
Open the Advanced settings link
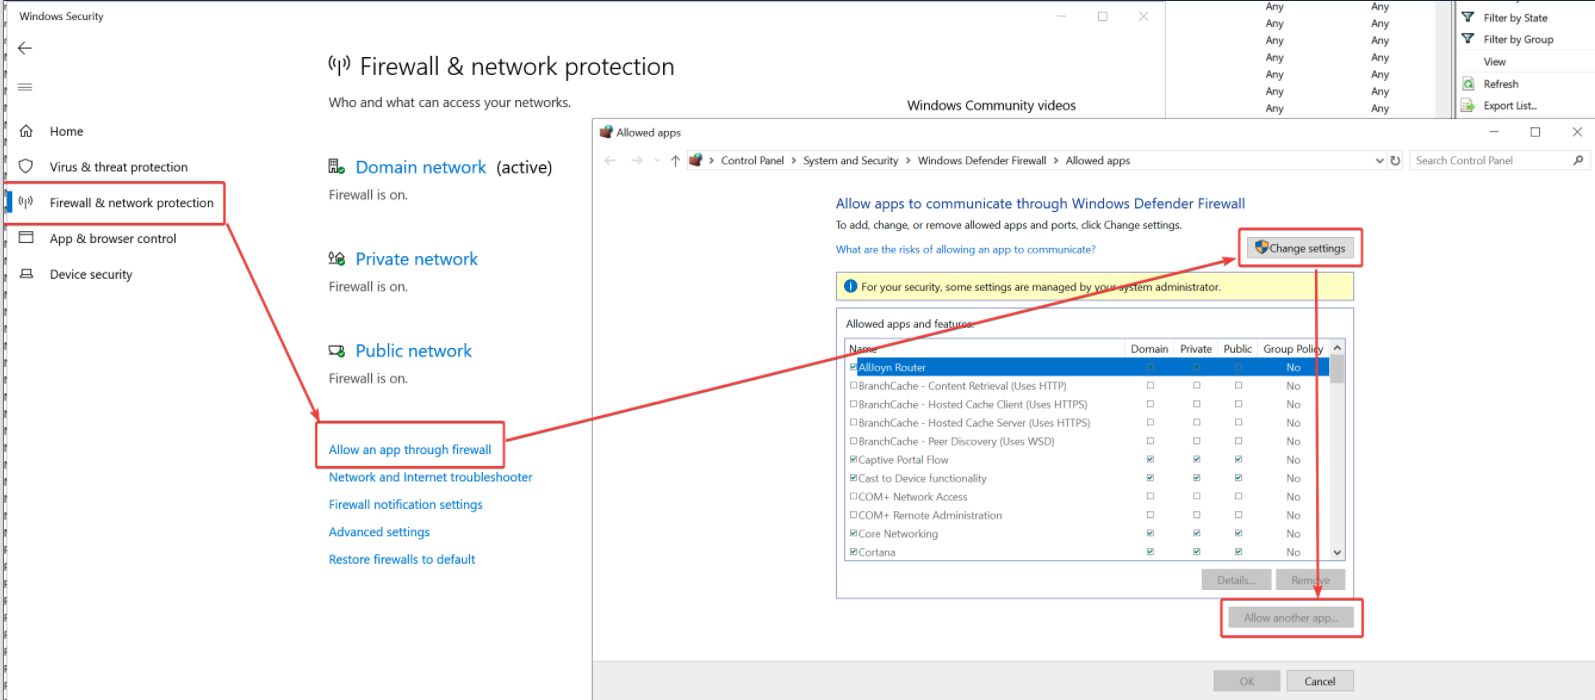pyautogui.click(x=379, y=532)
